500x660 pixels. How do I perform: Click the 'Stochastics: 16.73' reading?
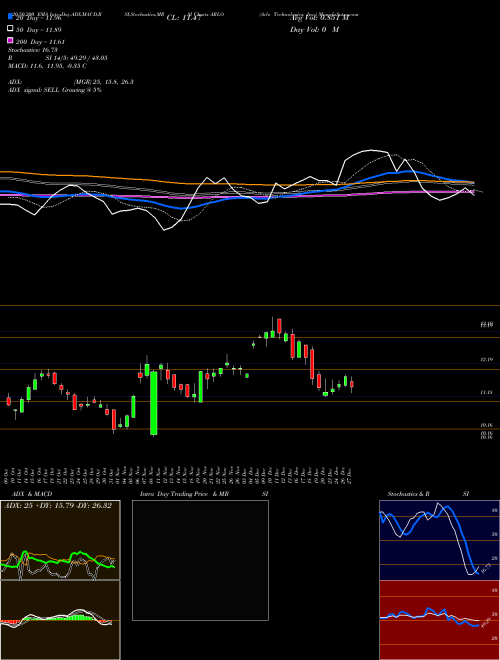[x=33, y=50]
